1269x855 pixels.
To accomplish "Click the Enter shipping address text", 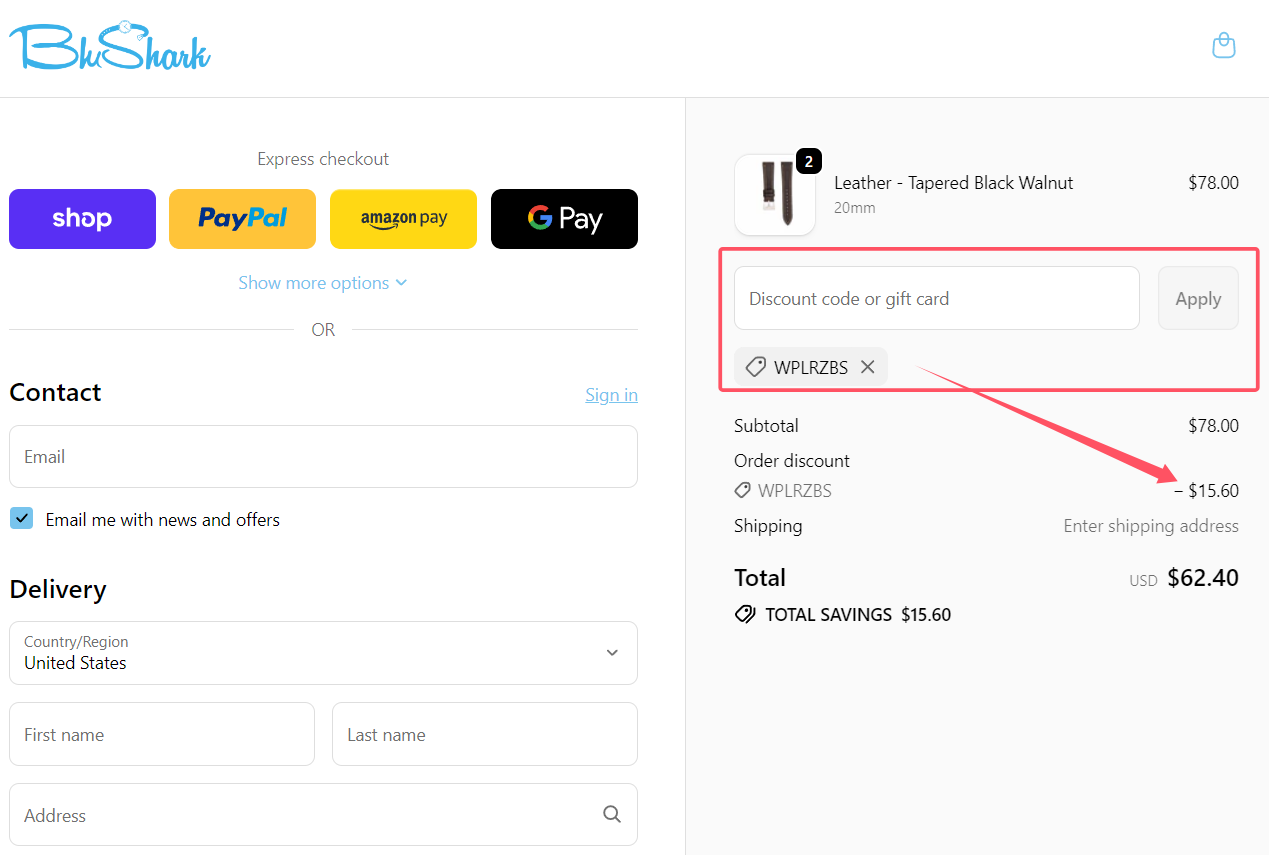I will (1151, 526).
